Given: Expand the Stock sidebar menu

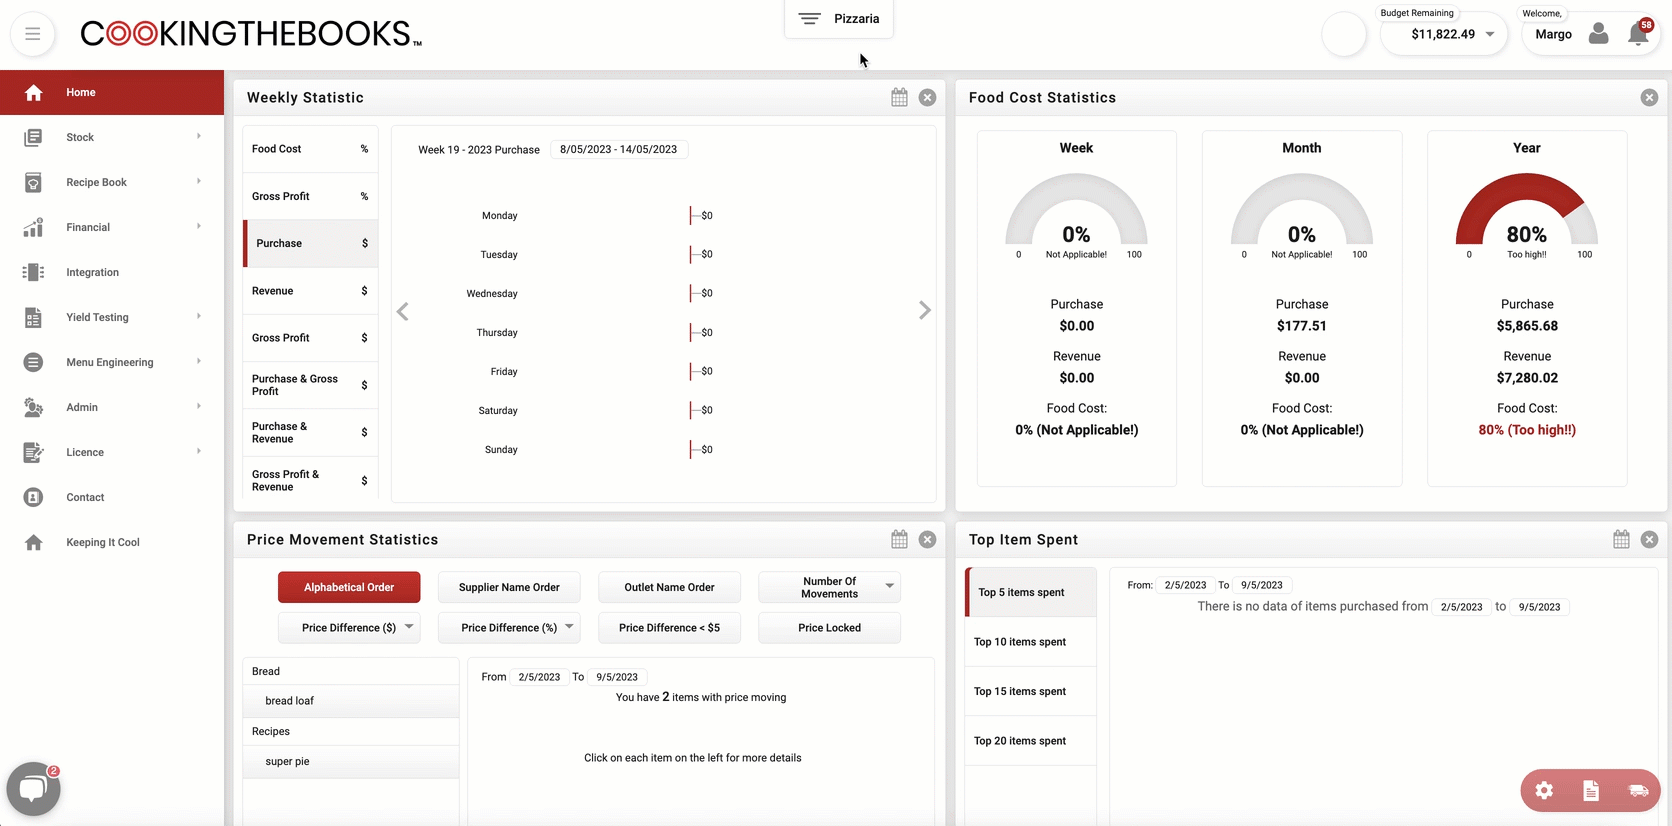Looking at the screenshot, I should (112, 137).
